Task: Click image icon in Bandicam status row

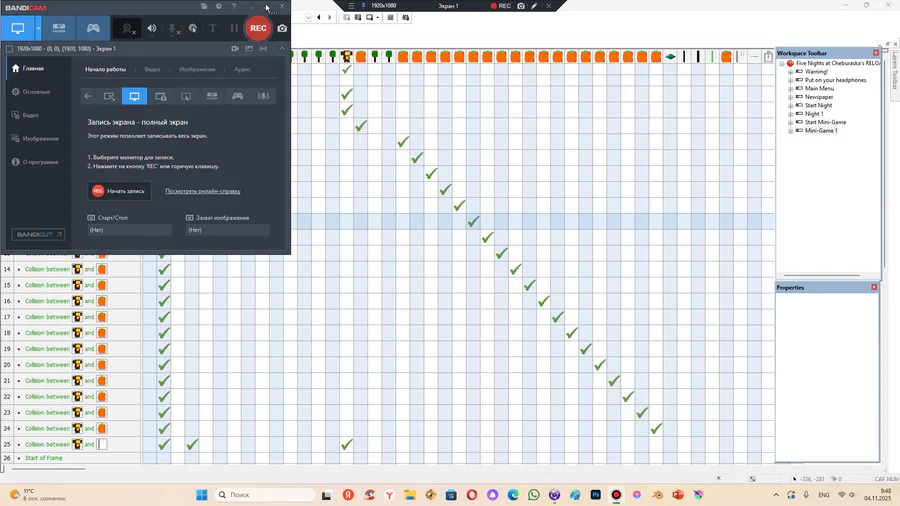Action: coord(249,49)
